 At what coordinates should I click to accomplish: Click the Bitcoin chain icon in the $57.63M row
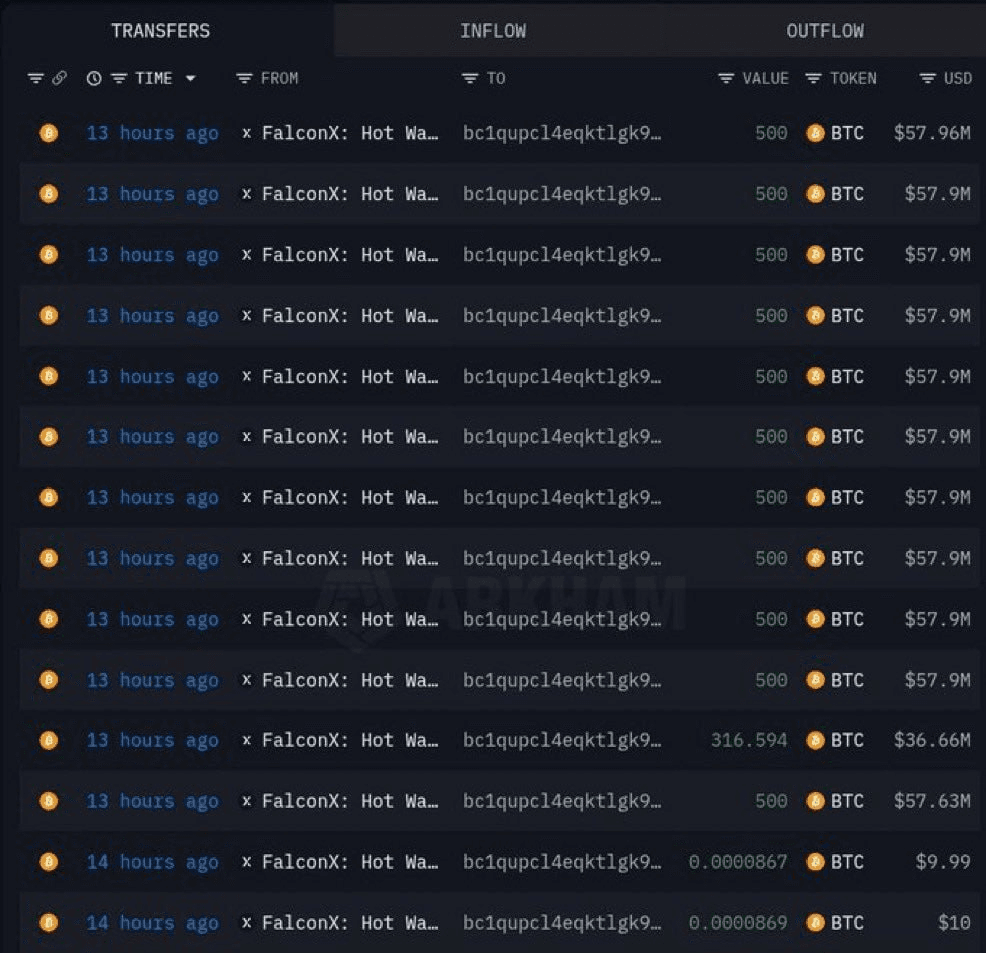coord(49,802)
